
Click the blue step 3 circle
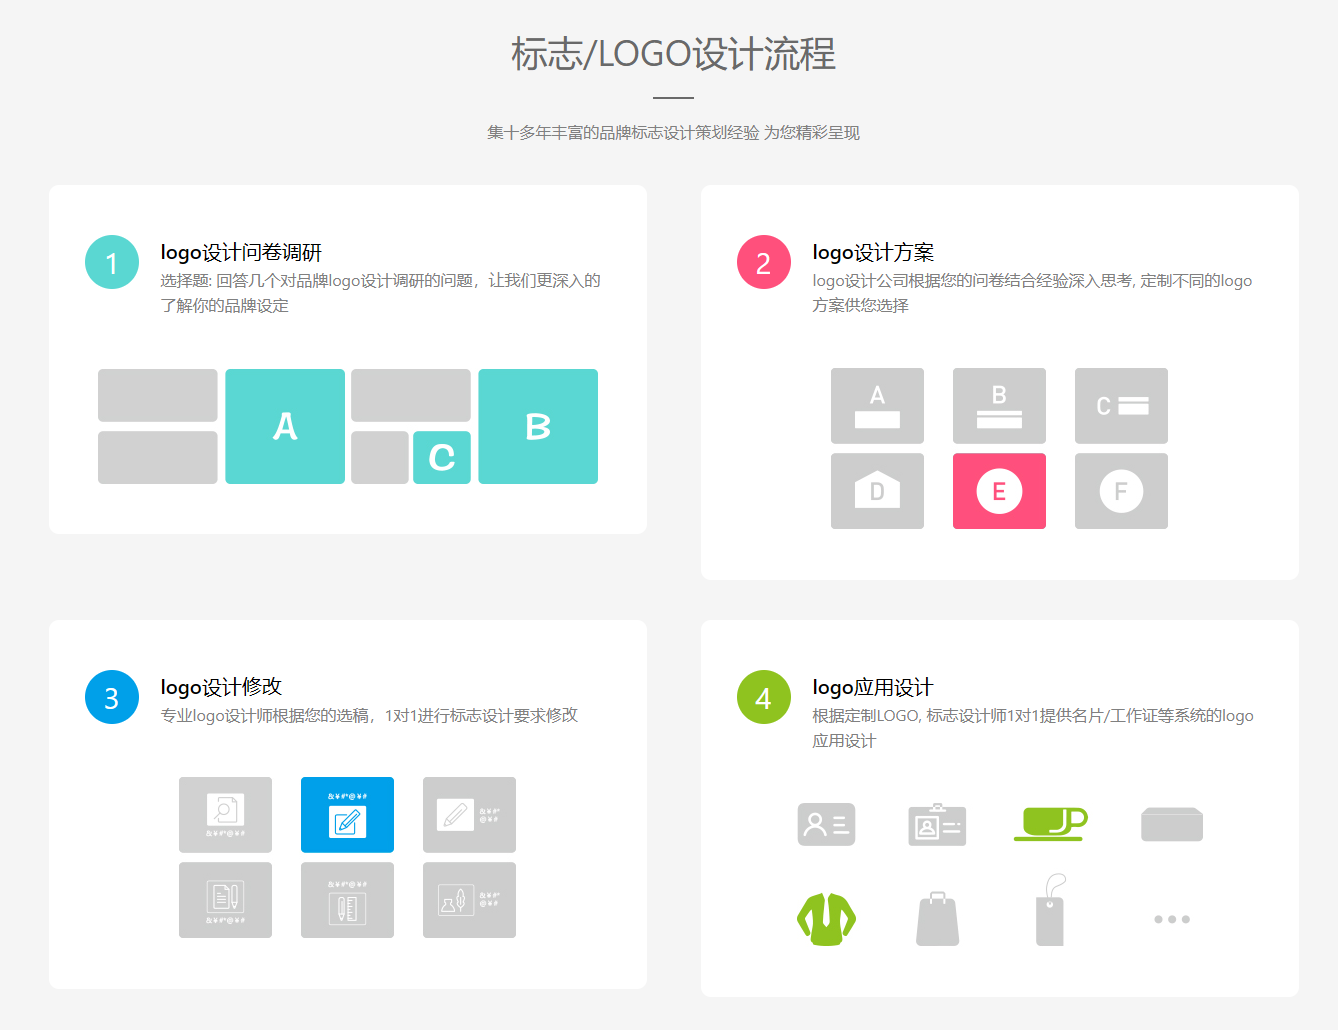(x=112, y=697)
